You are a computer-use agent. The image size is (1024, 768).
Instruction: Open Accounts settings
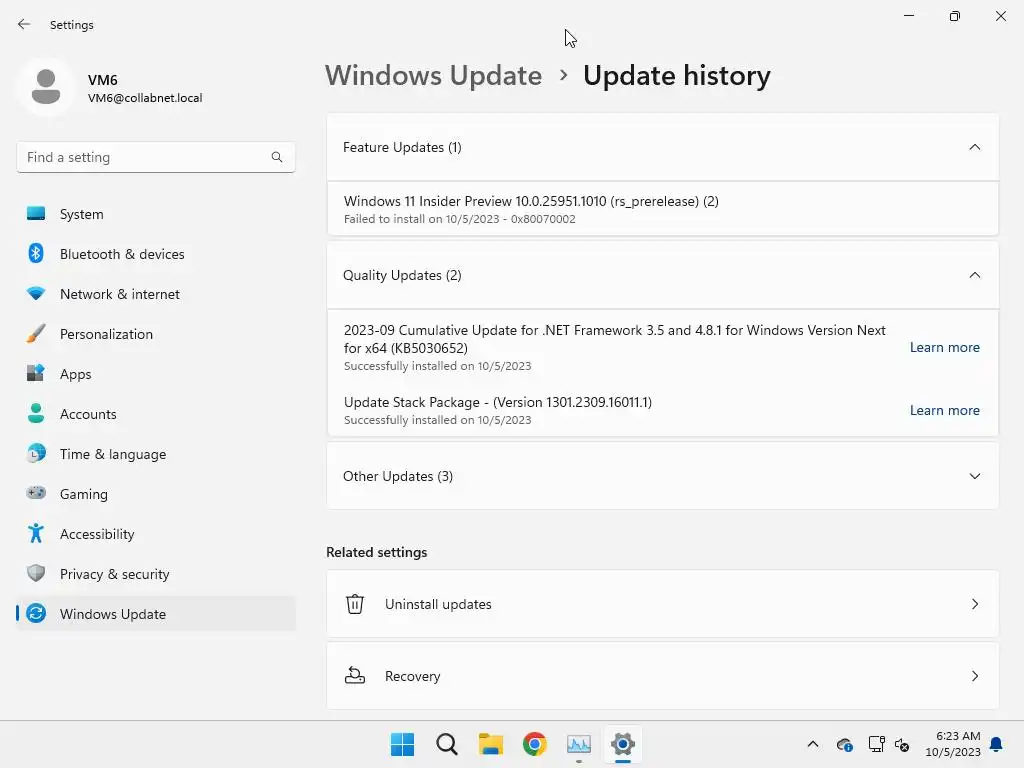(x=155, y=413)
